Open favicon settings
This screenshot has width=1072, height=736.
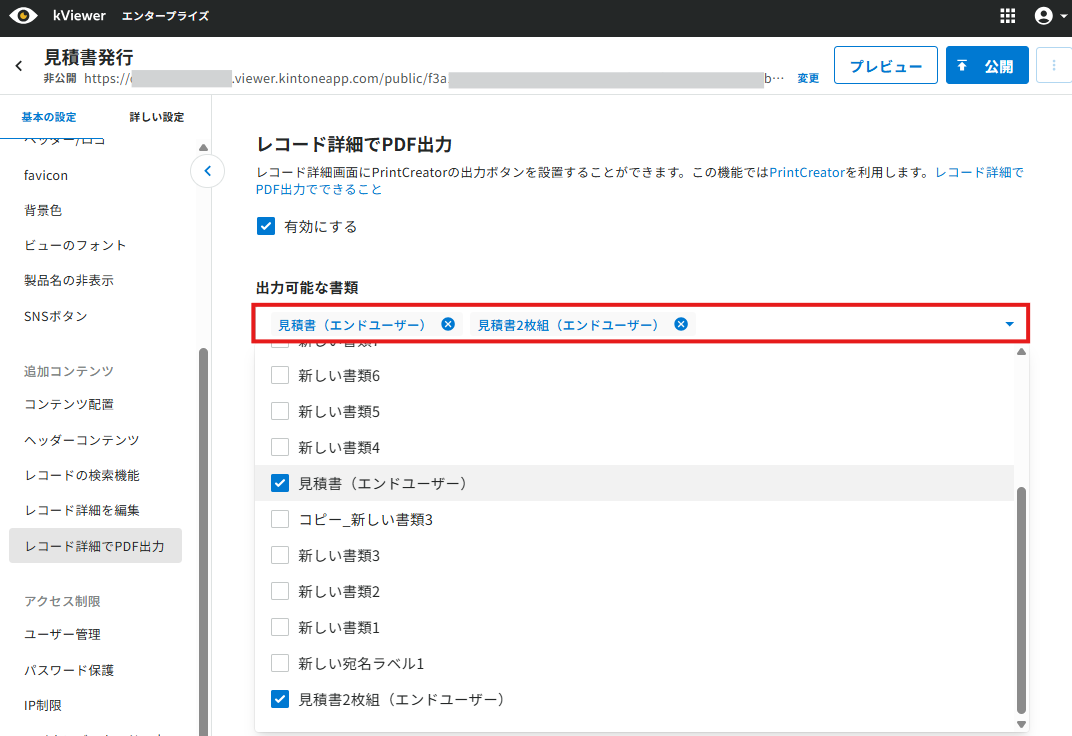(46, 175)
